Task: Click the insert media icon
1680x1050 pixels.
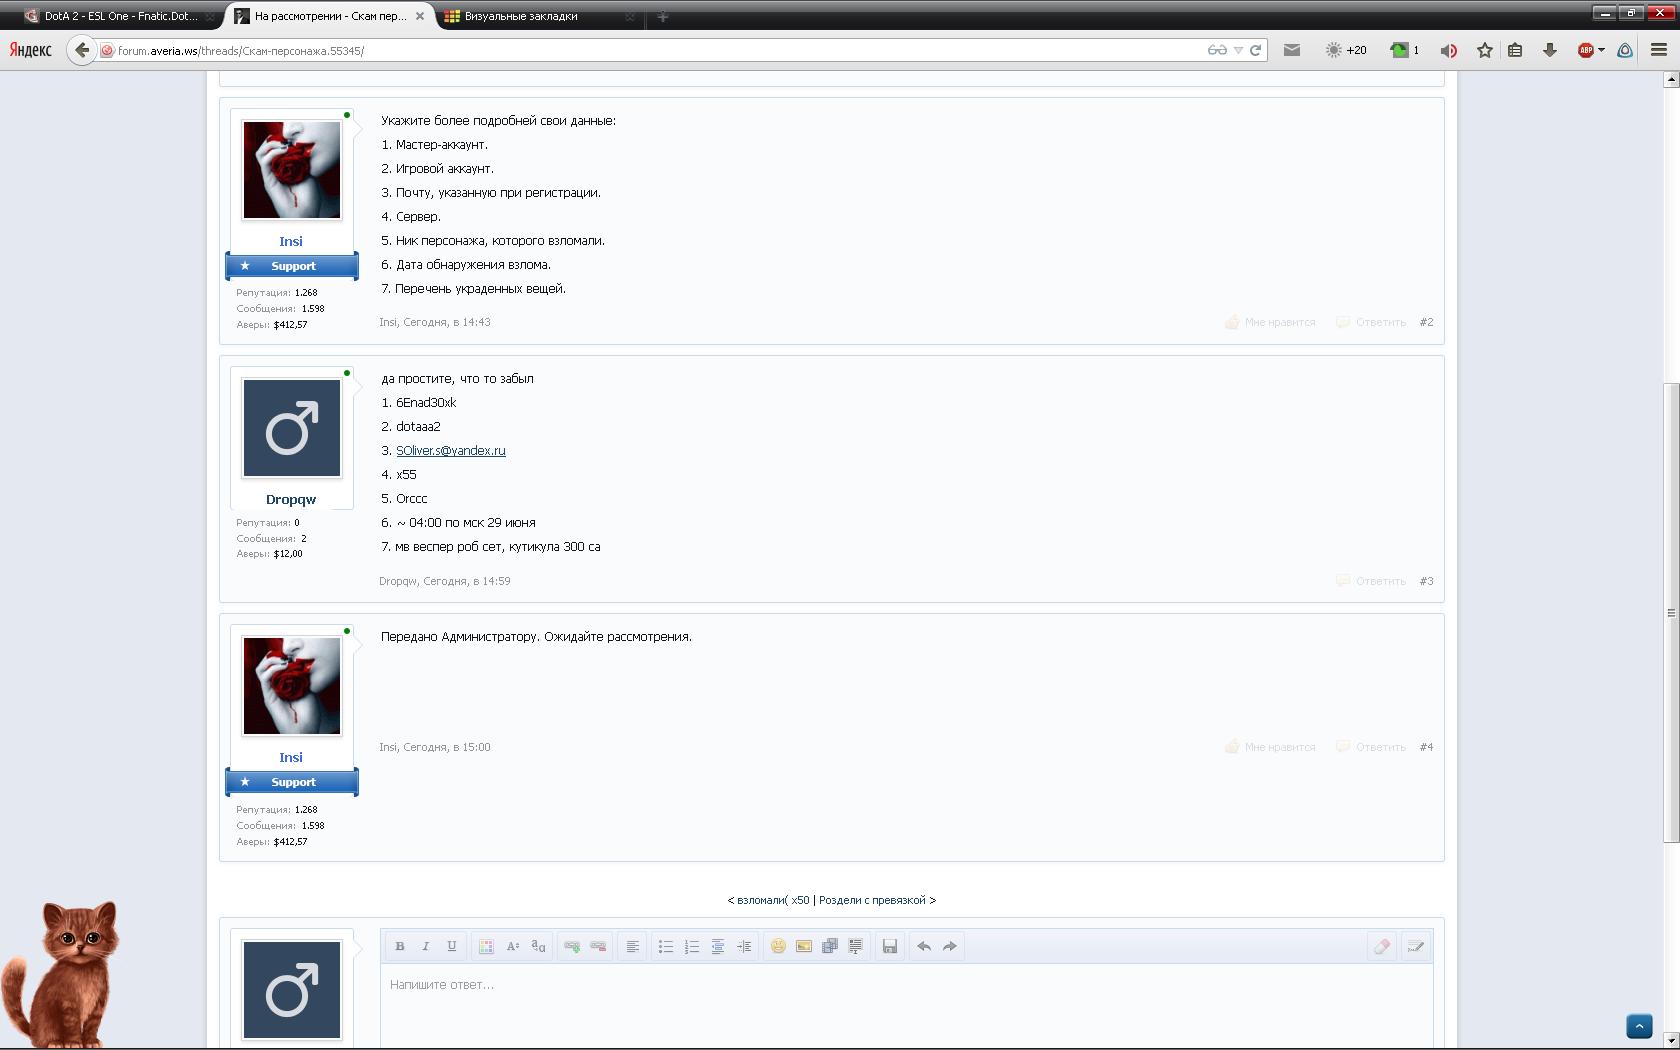Action: (830, 946)
